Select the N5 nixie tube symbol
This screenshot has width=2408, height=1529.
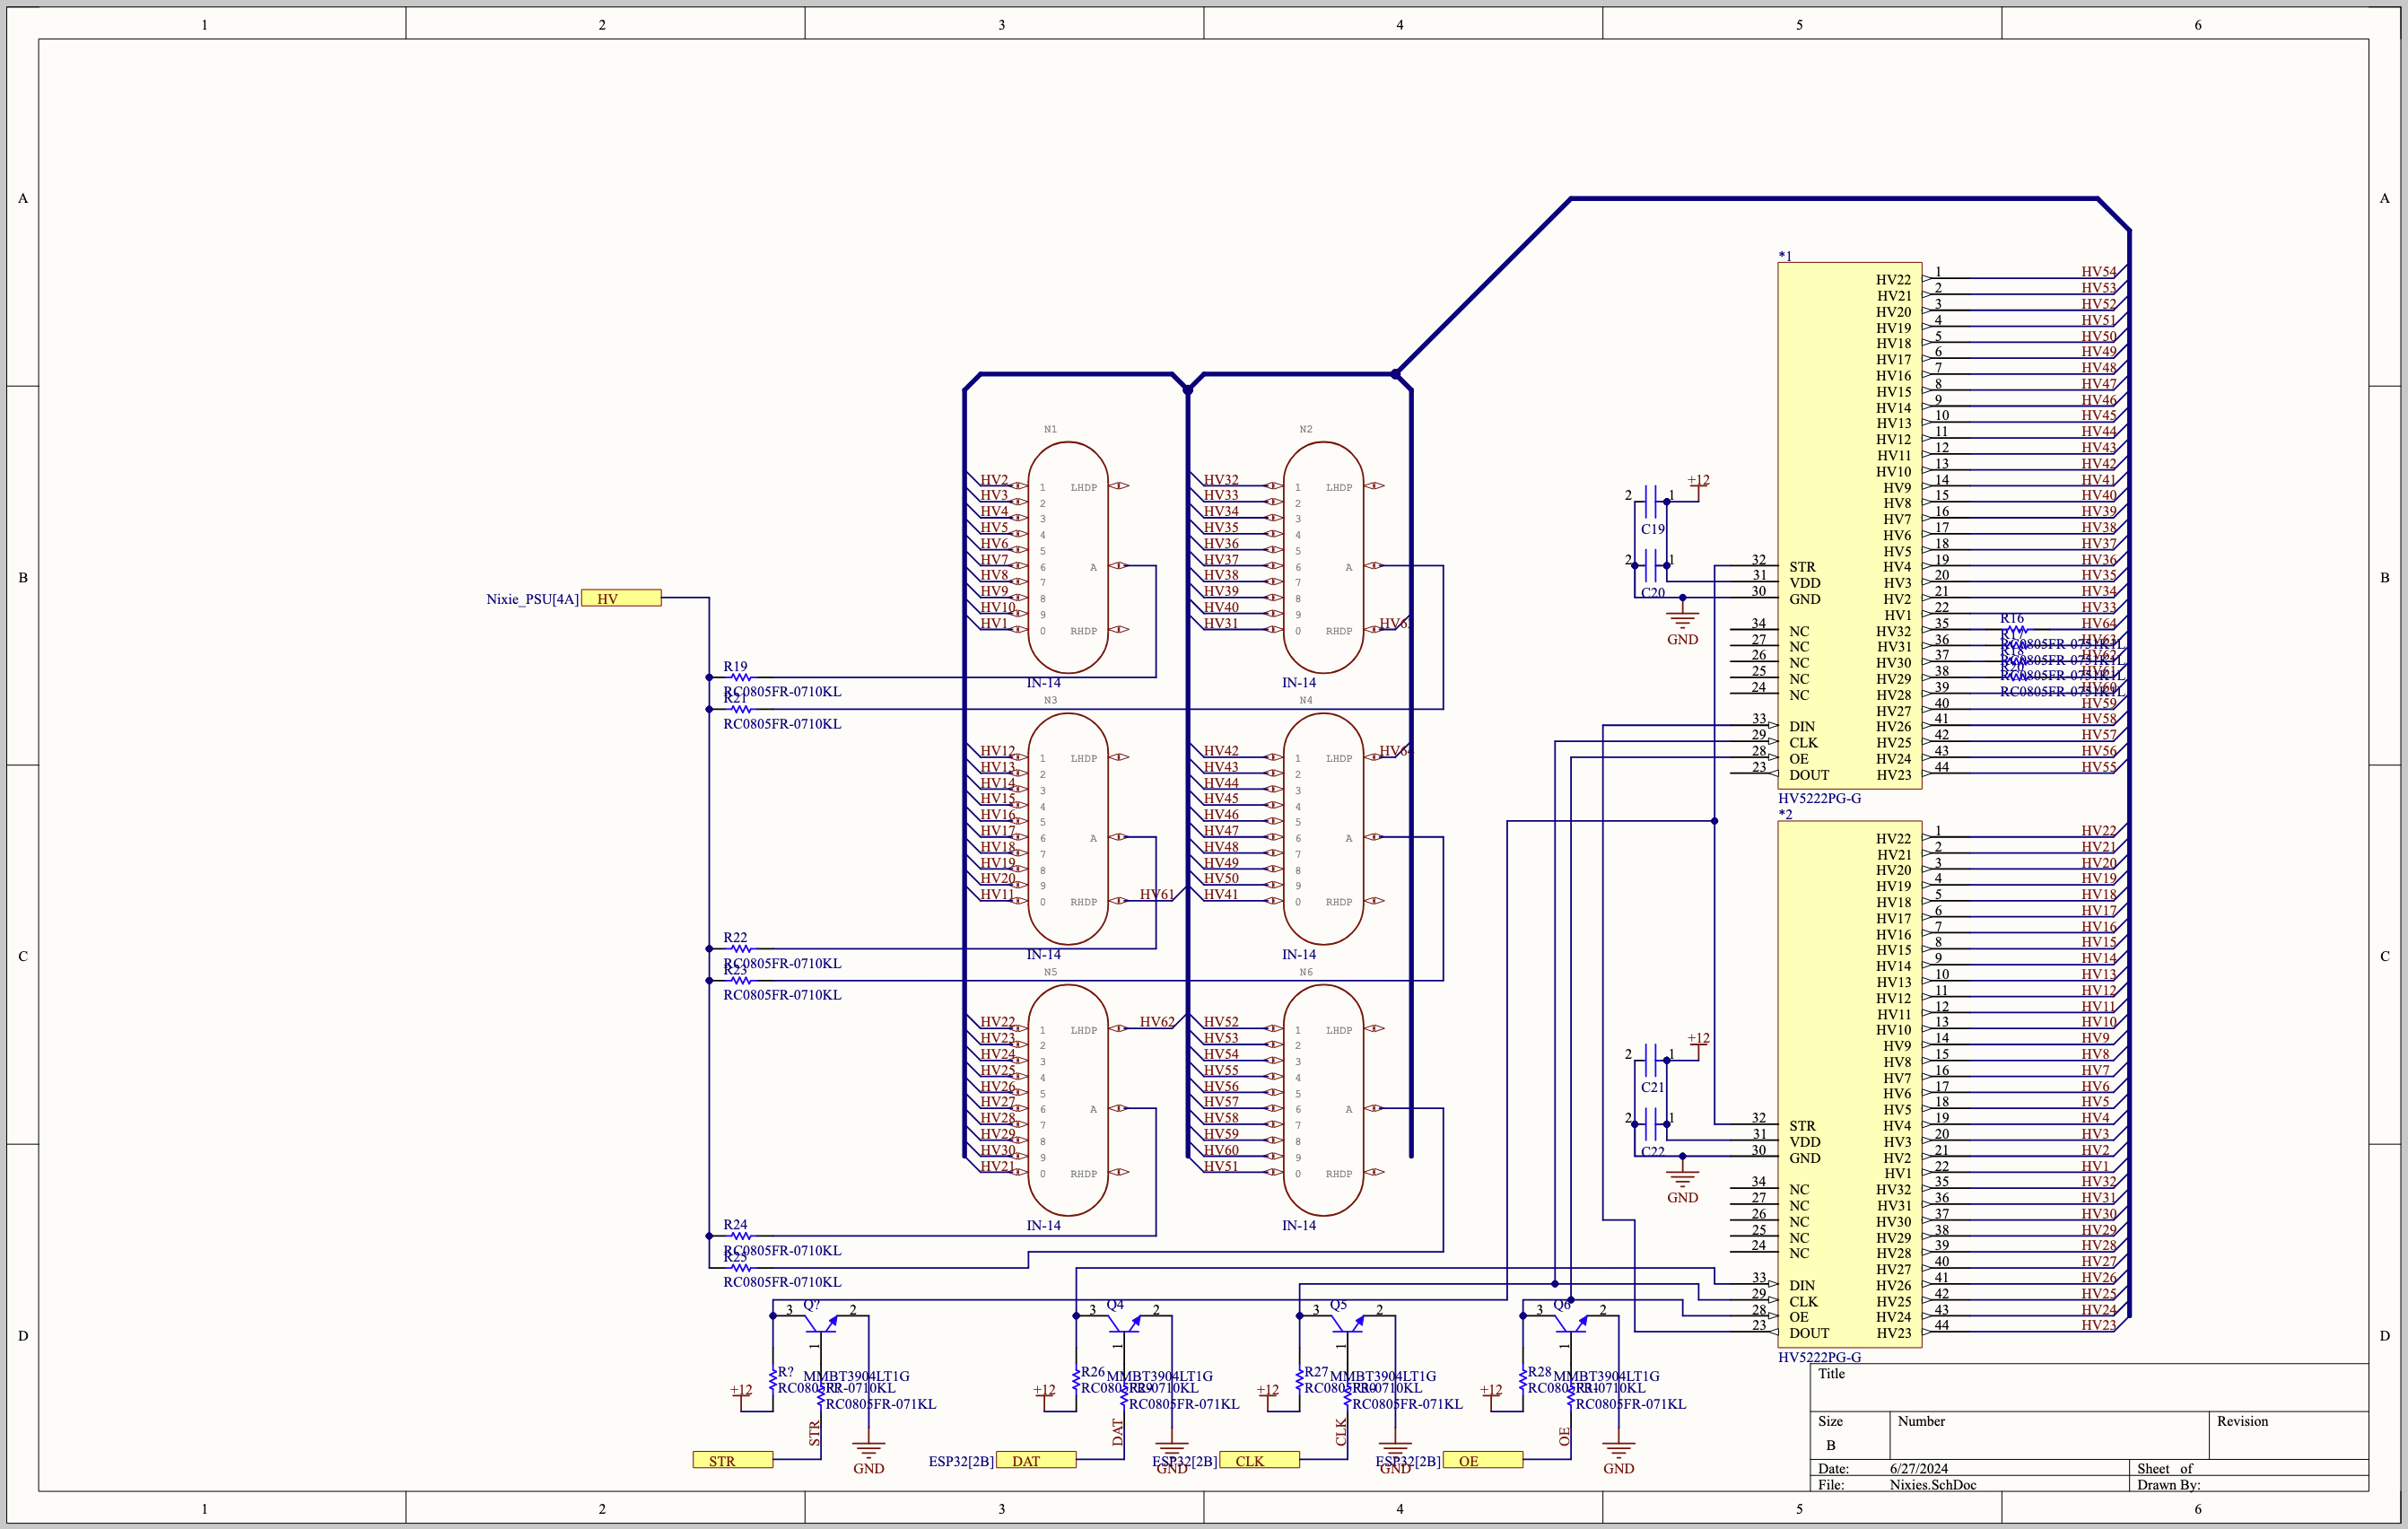pyautogui.click(x=1068, y=1100)
